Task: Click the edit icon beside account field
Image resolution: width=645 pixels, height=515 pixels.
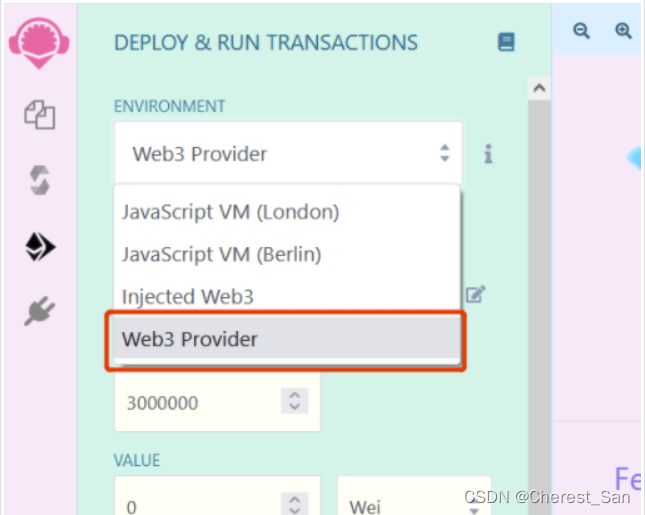Action: [477, 293]
